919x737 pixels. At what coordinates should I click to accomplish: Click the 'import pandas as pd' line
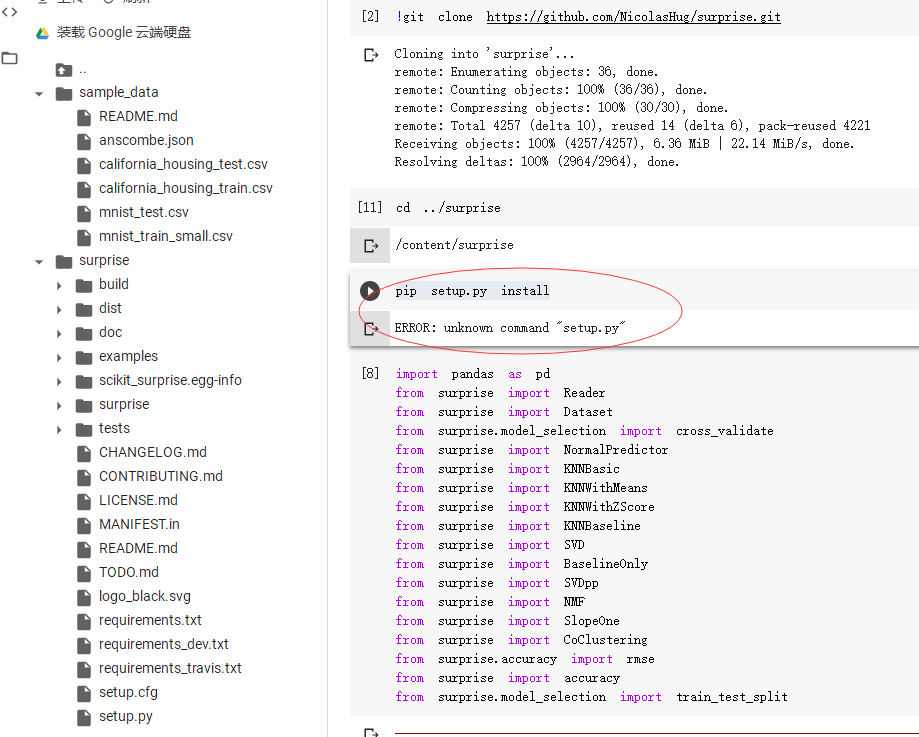pyautogui.click(x=473, y=374)
